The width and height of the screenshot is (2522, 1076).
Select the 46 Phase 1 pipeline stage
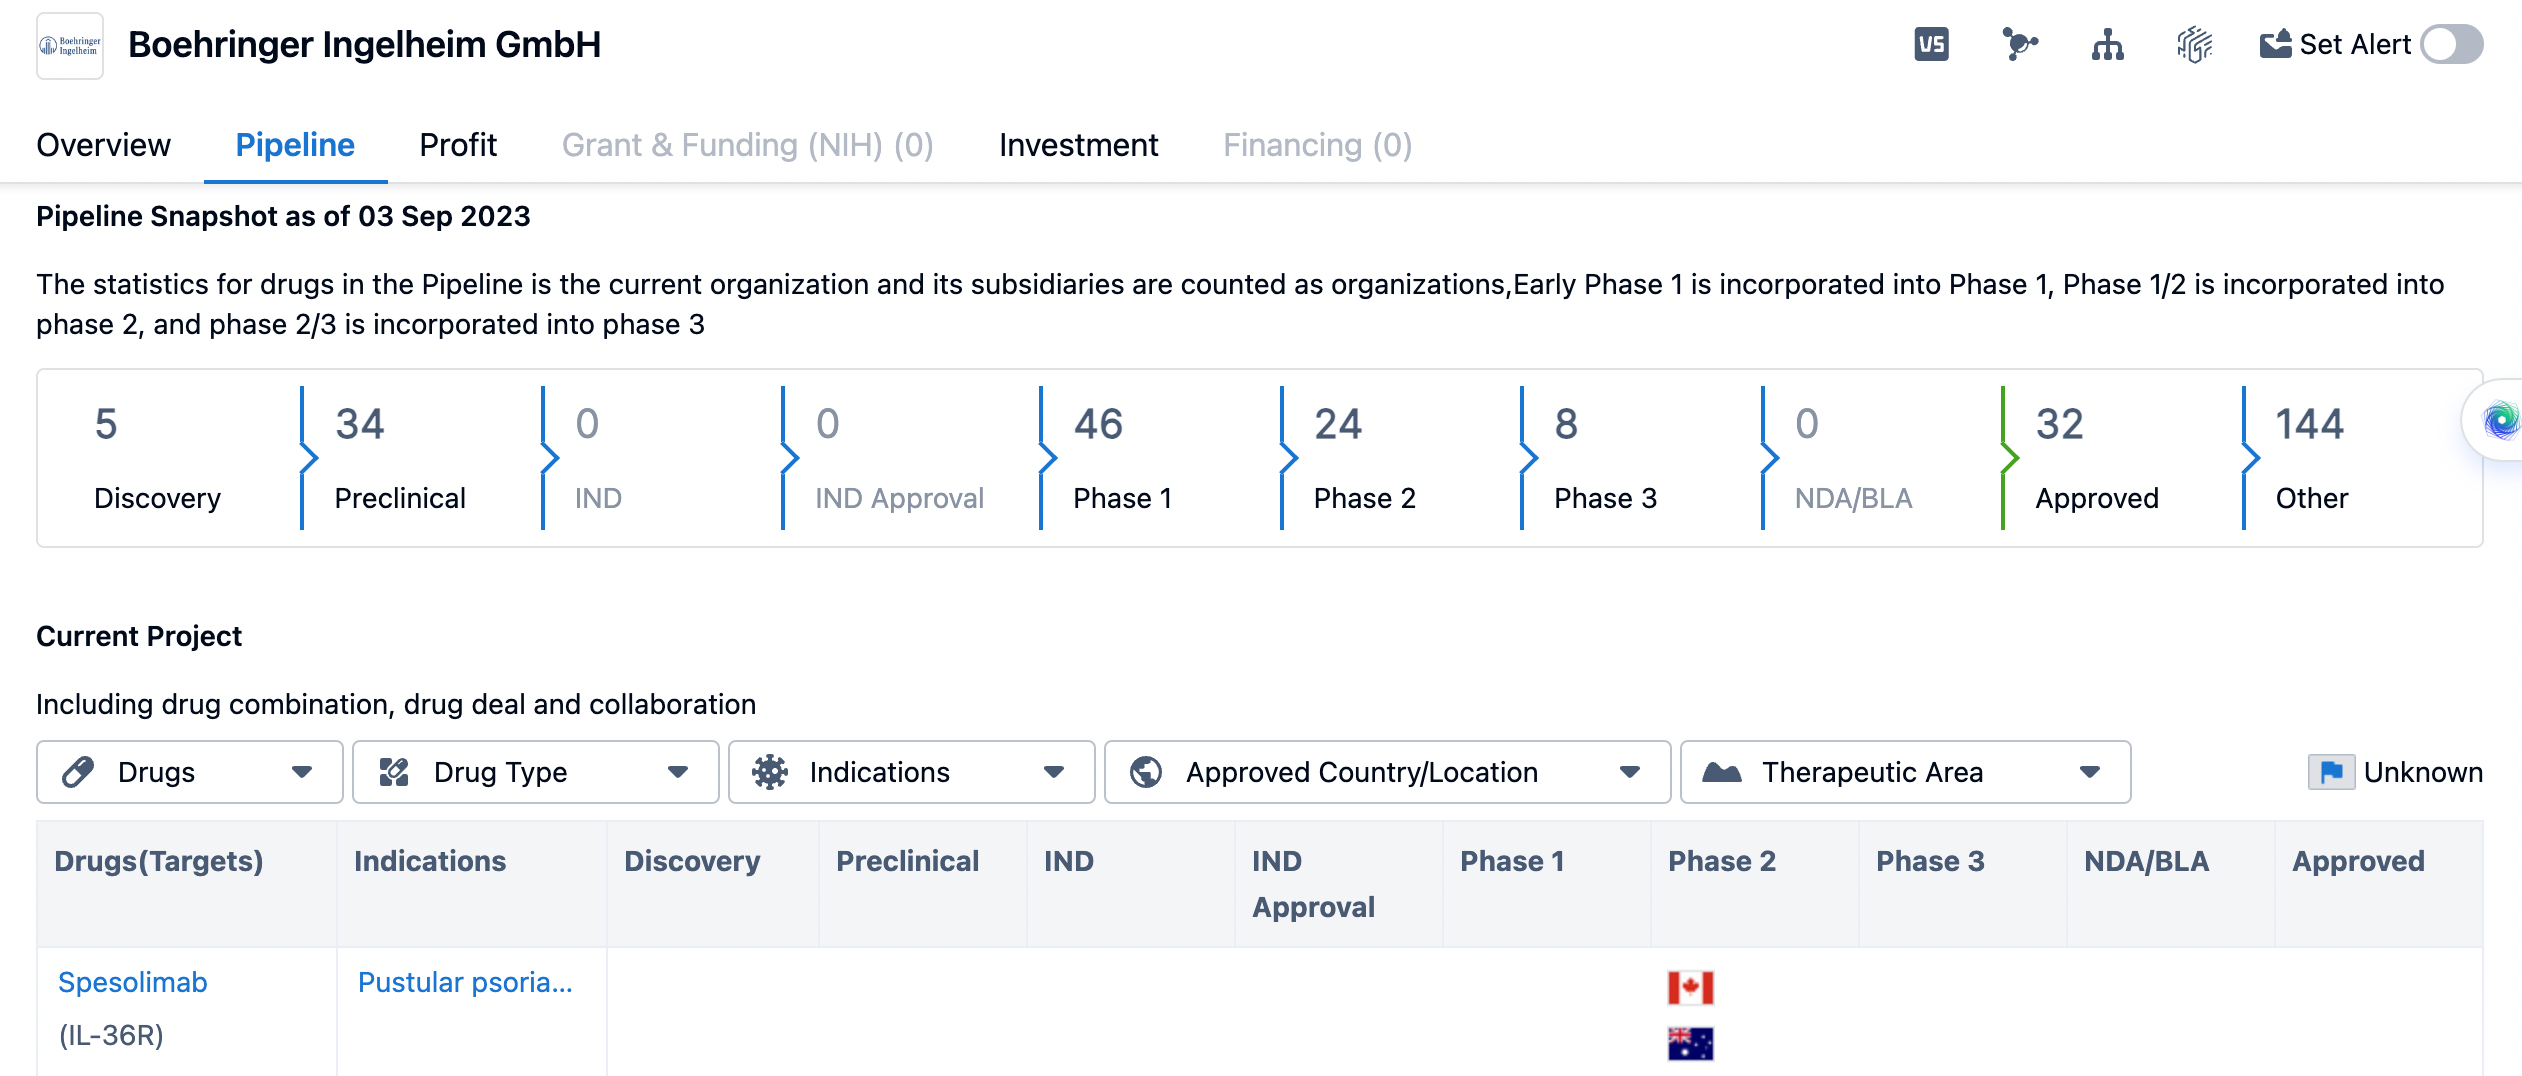coord(1122,458)
